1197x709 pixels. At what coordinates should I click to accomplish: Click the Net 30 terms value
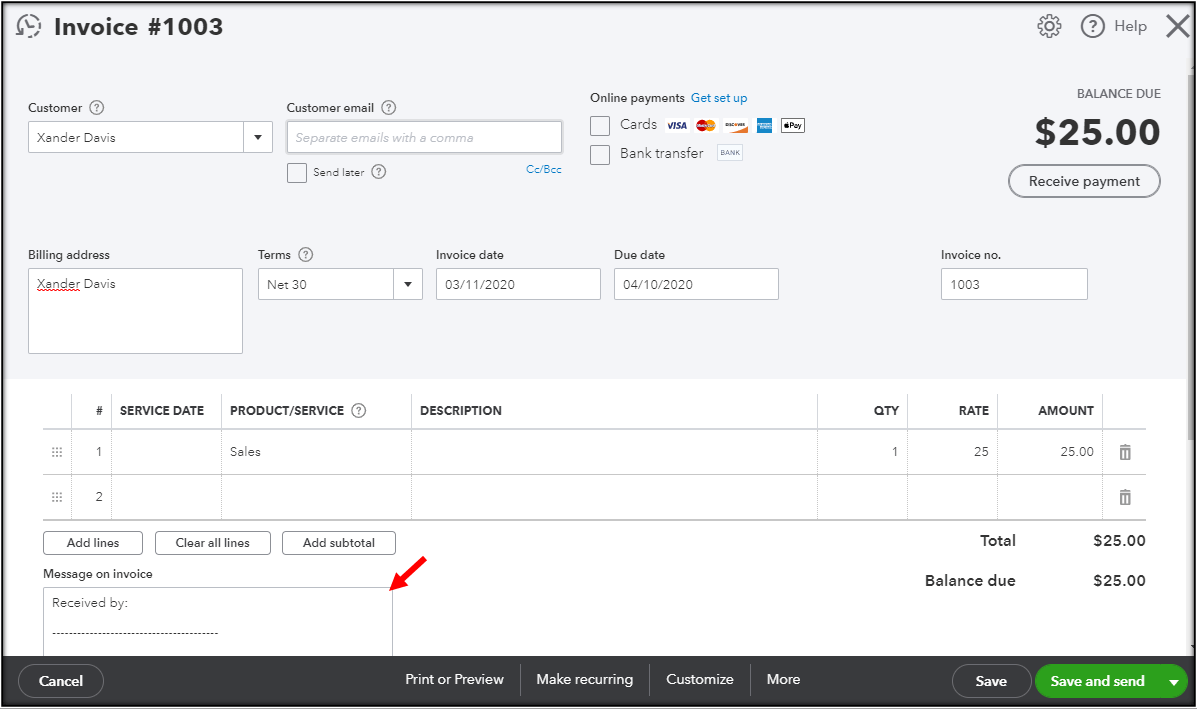pos(325,285)
